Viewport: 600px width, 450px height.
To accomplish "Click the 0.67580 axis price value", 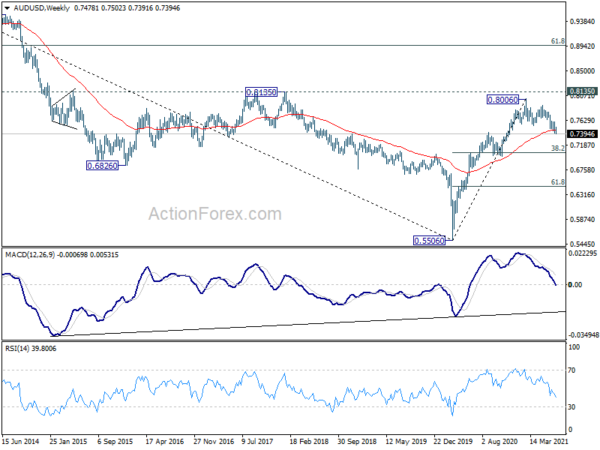I will click(583, 170).
